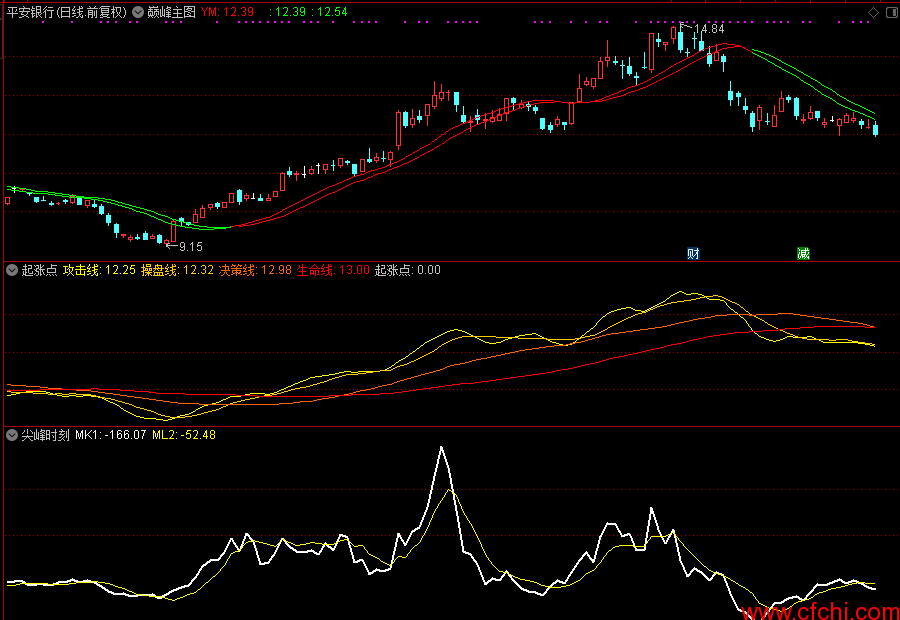Click the 尖峰时刻 indicator name label
Image resolution: width=900 pixels, height=620 pixels.
point(46,435)
